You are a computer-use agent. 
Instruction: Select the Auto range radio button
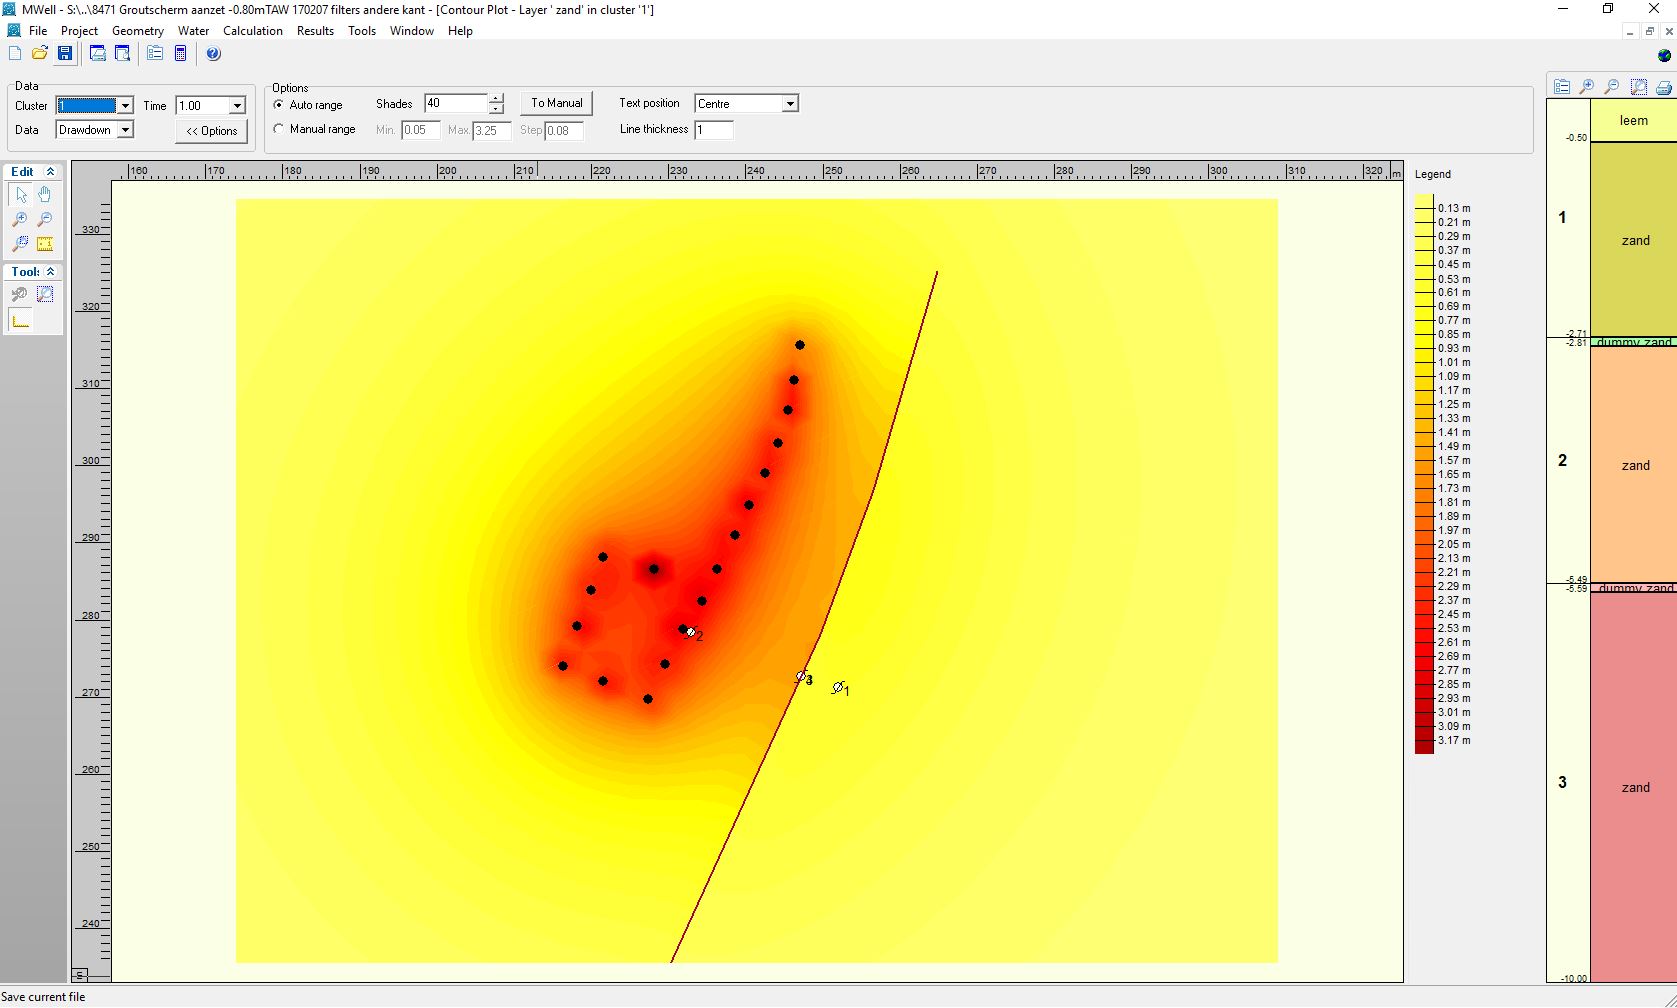279,105
